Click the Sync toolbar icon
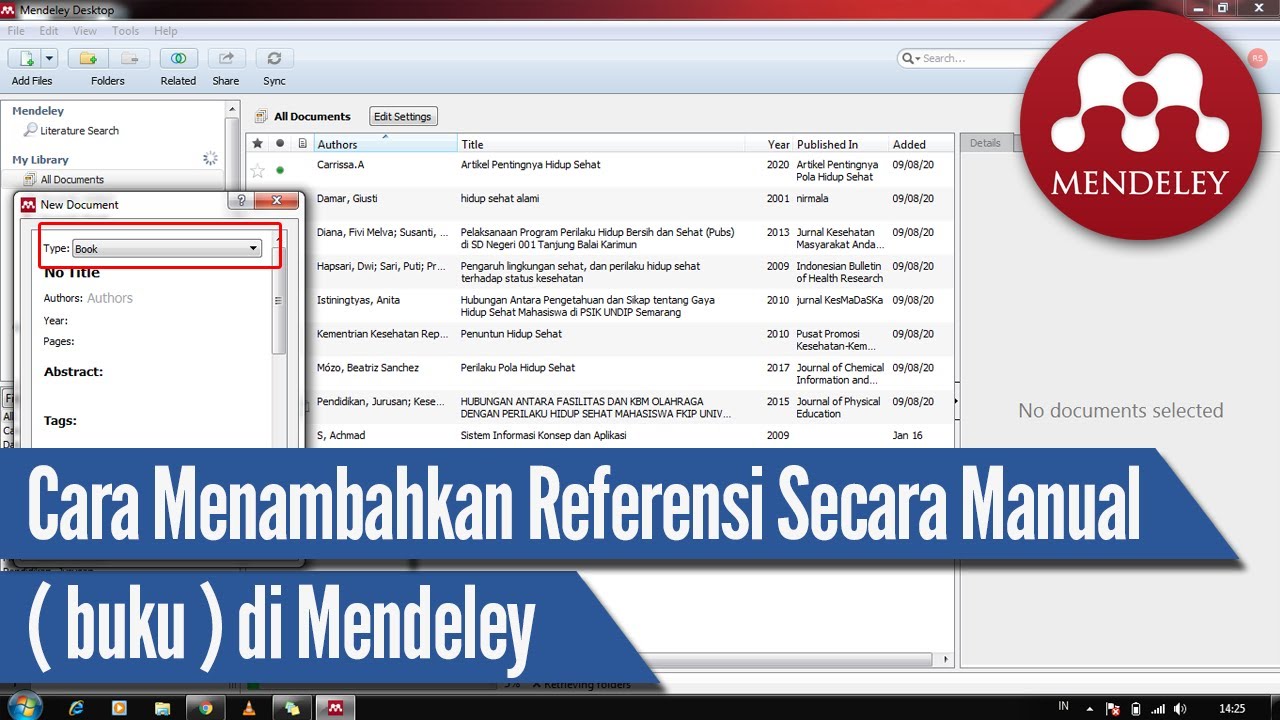The width and height of the screenshot is (1280, 720). (x=274, y=58)
